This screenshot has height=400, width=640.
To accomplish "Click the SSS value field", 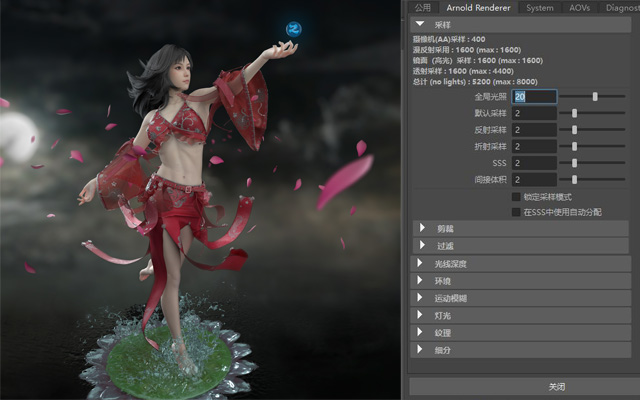I will point(534,163).
